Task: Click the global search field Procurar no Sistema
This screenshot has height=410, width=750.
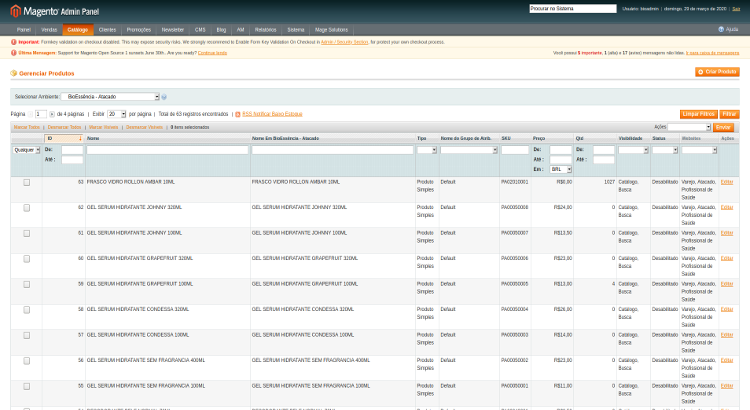Action: click(x=573, y=9)
